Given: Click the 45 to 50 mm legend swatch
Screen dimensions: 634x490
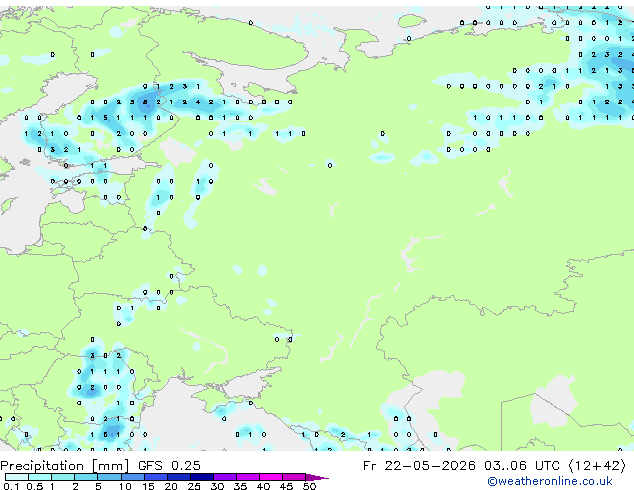Looking at the screenshot, I should [294, 477].
